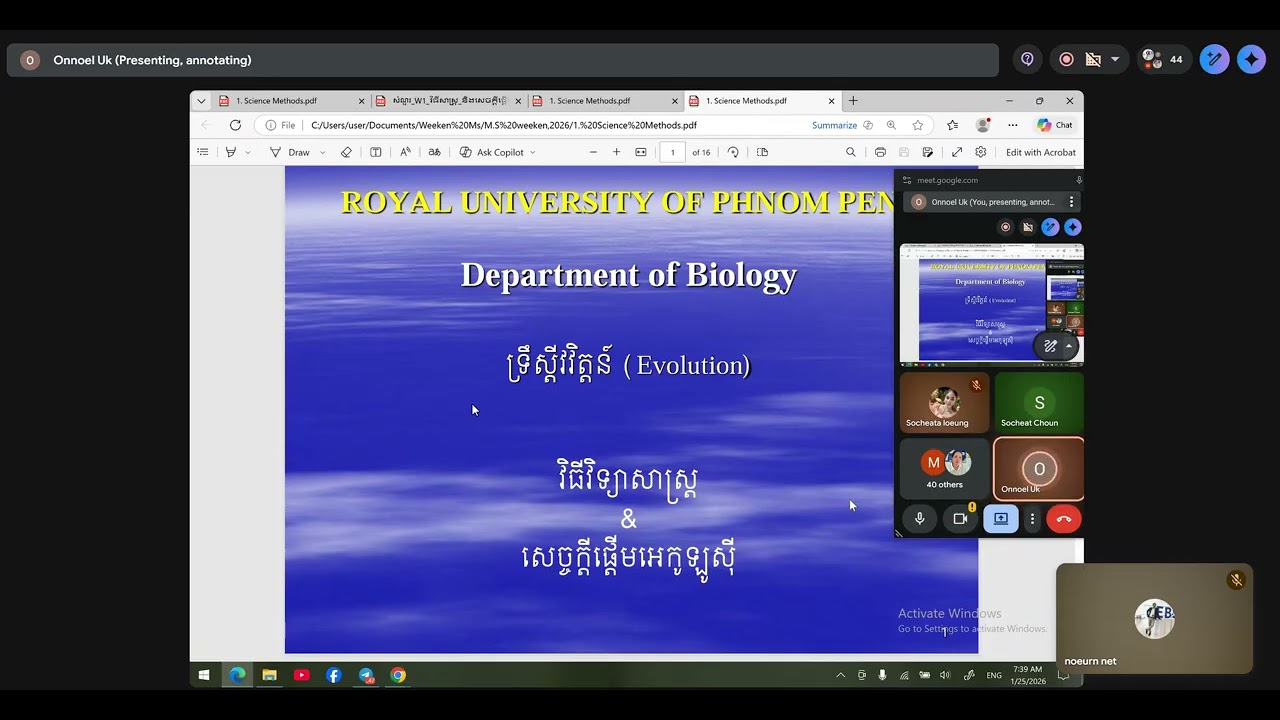Image resolution: width=1280 pixels, height=720 pixels.
Task: Expand the Ask Copilot dropdown arrow
Action: (532, 152)
